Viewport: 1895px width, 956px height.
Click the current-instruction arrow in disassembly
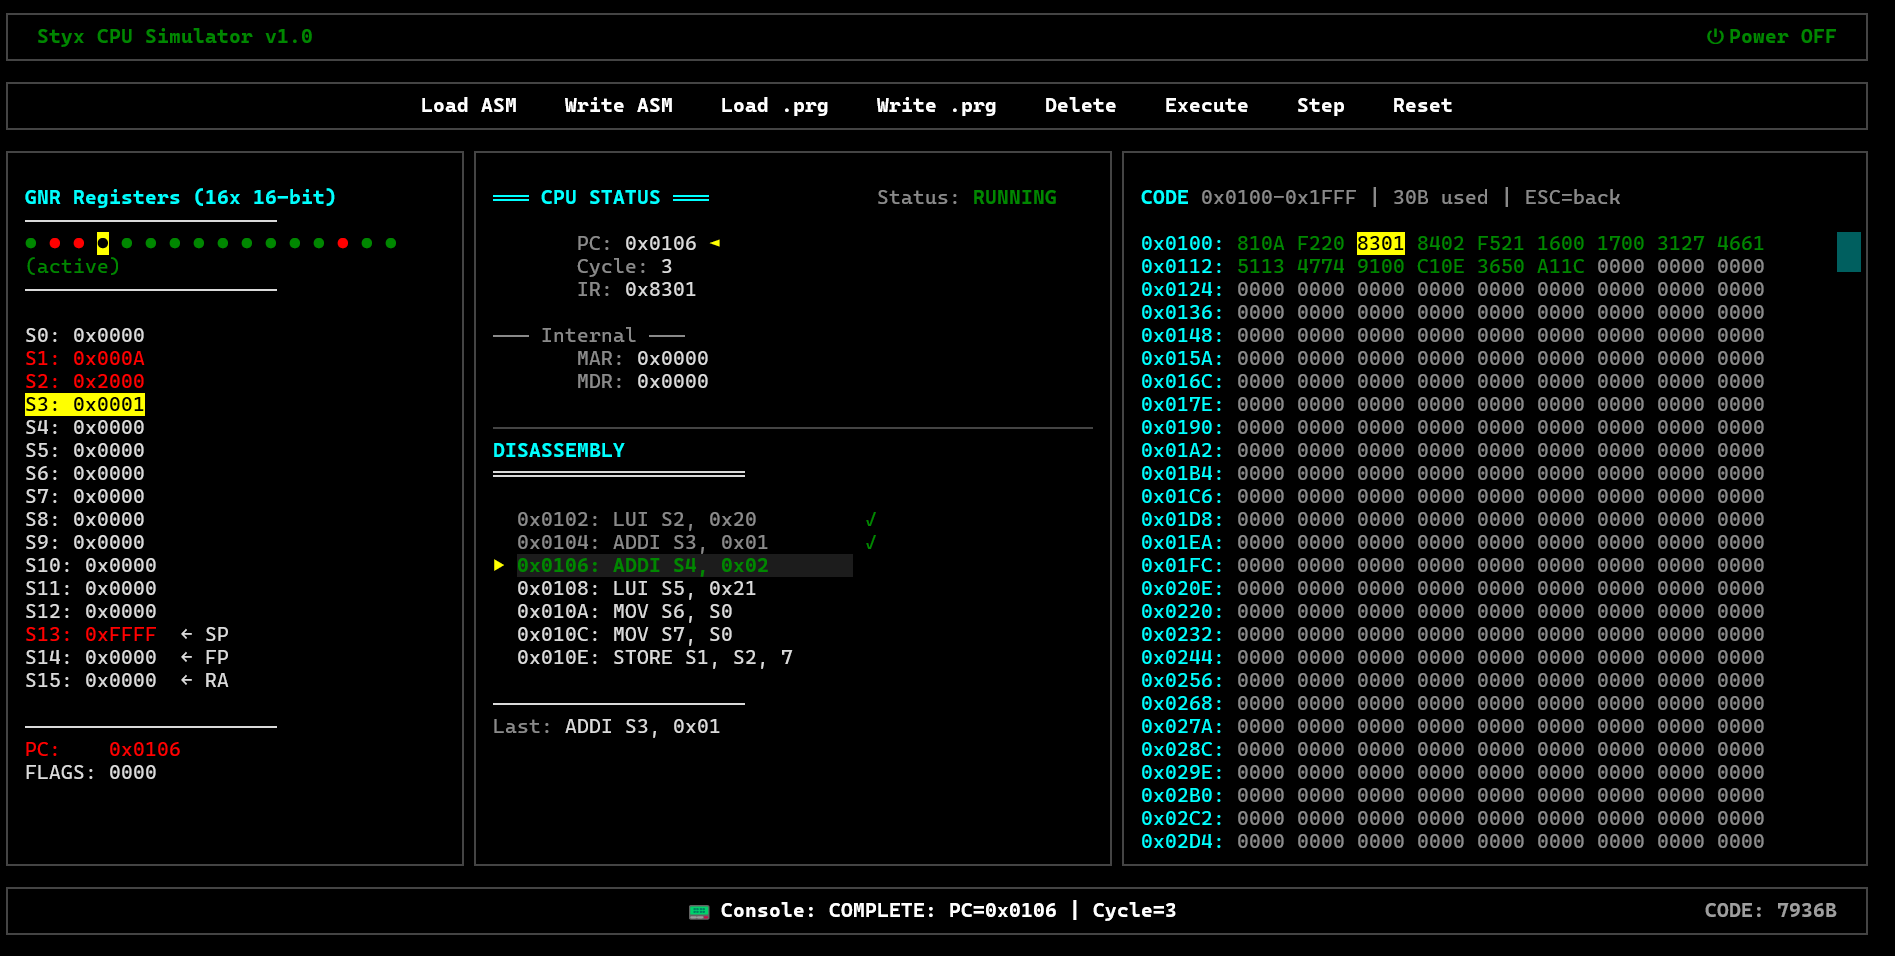tap(499, 565)
